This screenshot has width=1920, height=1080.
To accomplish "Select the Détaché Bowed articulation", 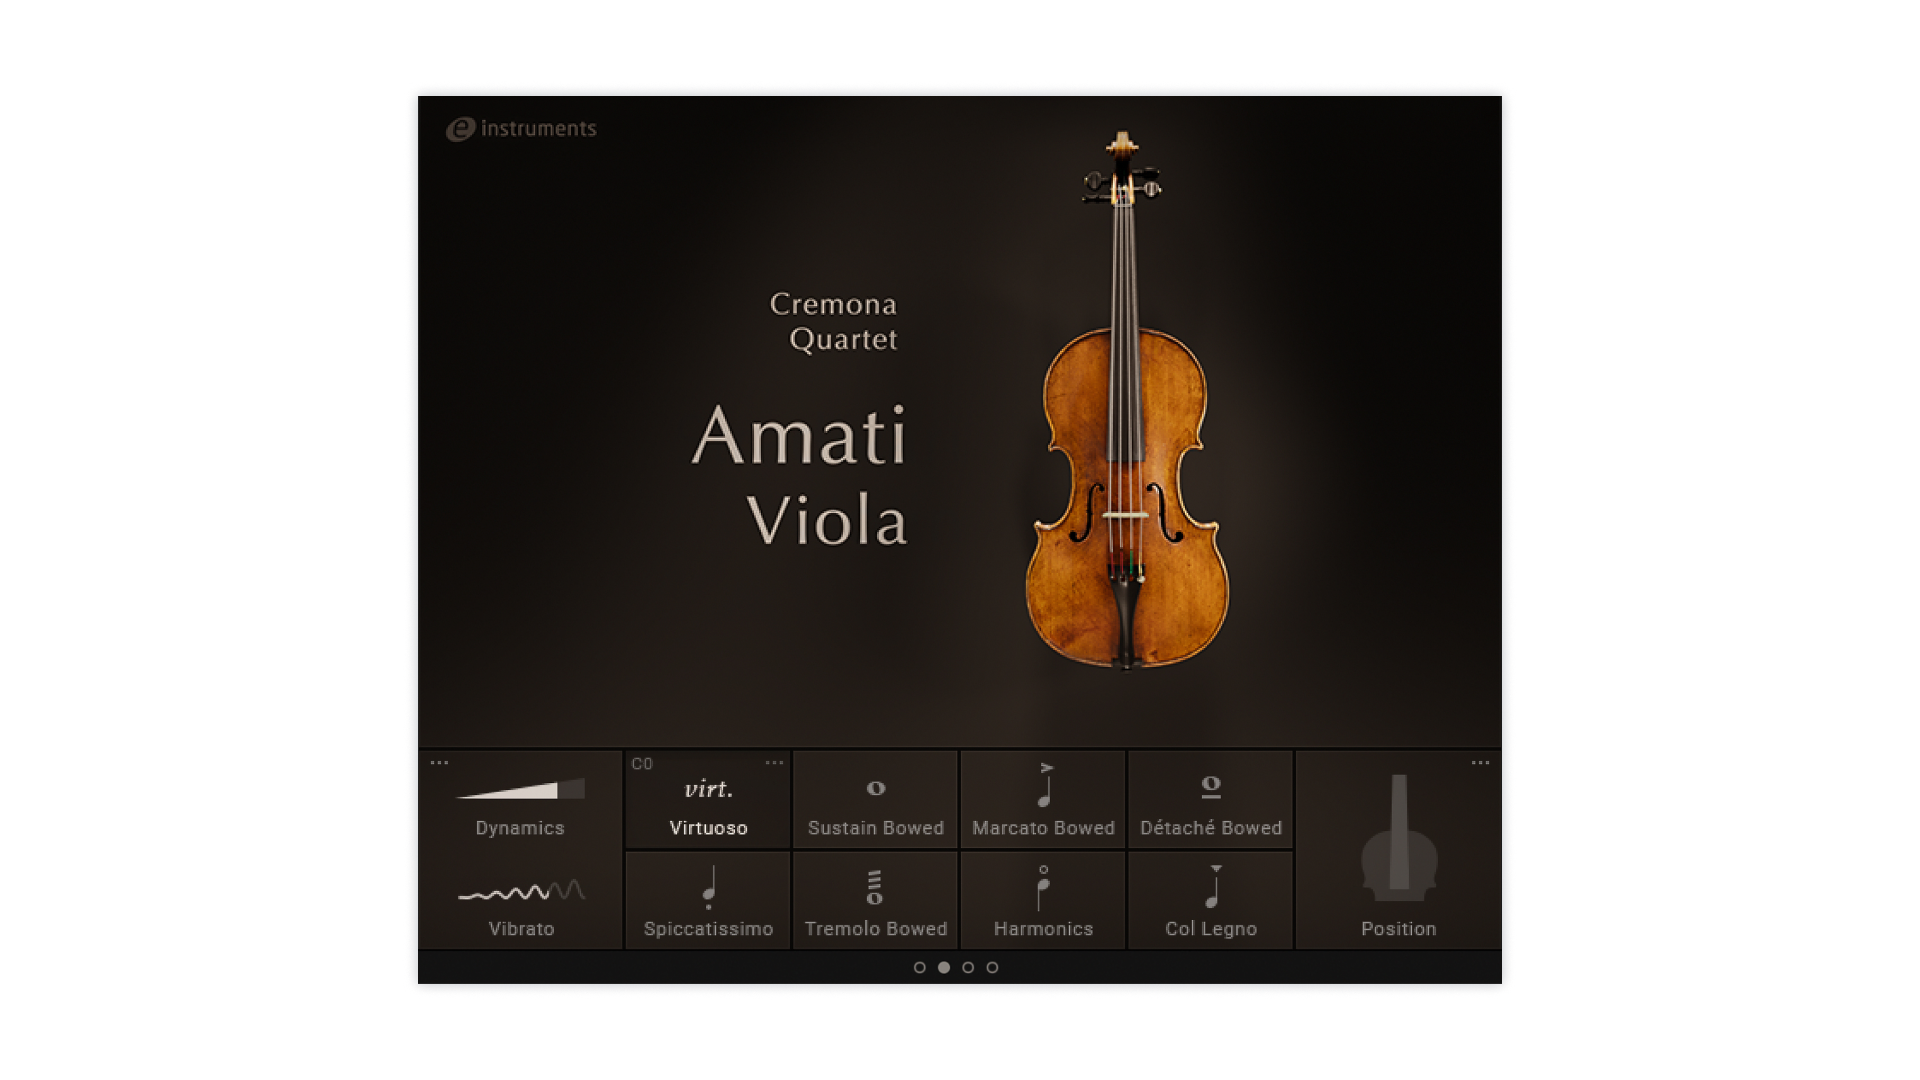I will click(1210, 800).
